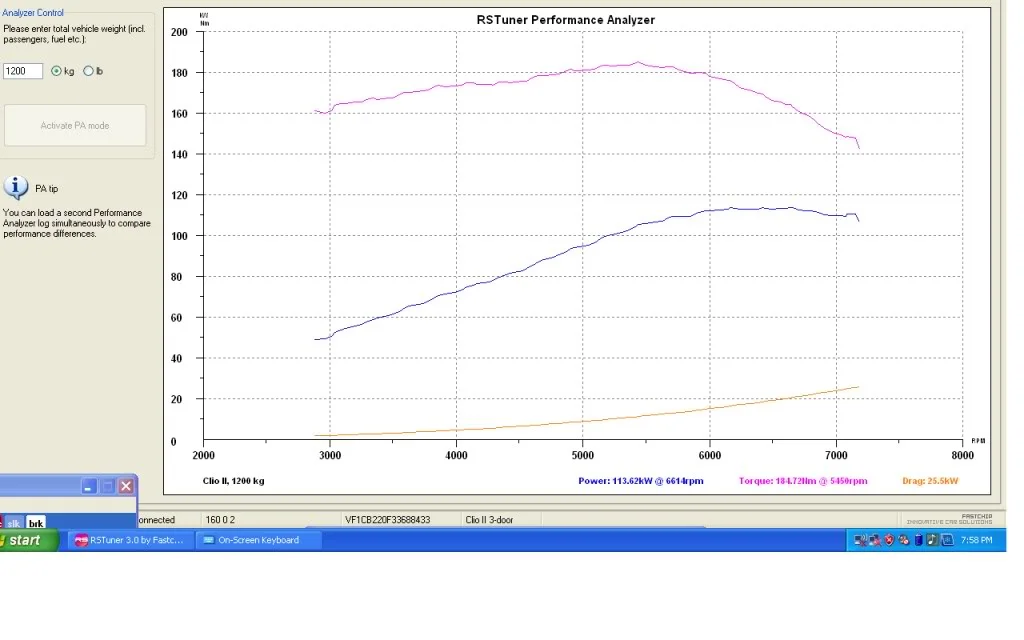
Task: Click the Activate PA mode button
Action: point(75,125)
